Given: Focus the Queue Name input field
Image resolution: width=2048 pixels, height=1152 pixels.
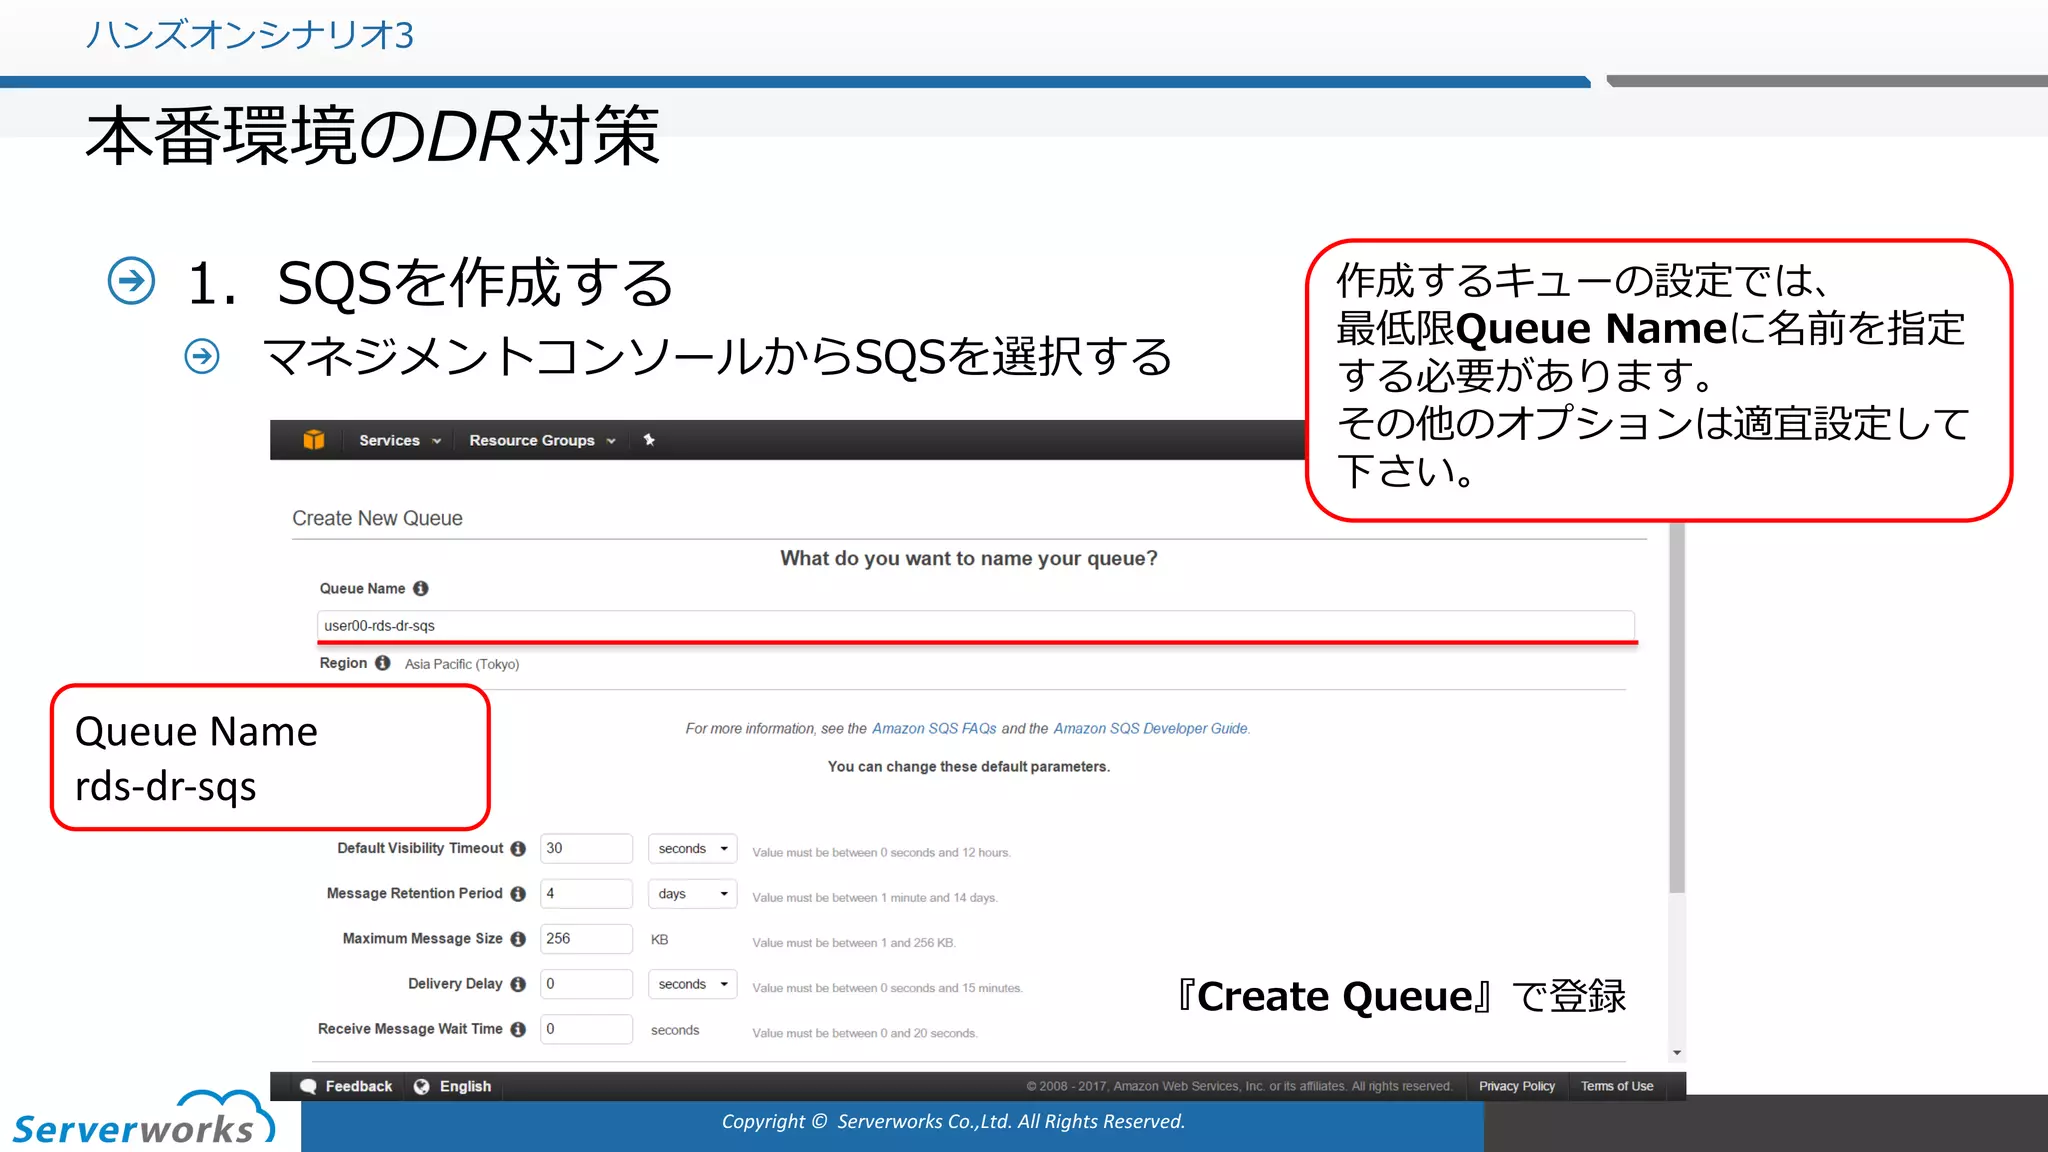Looking at the screenshot, I should (x=976, y=626).
